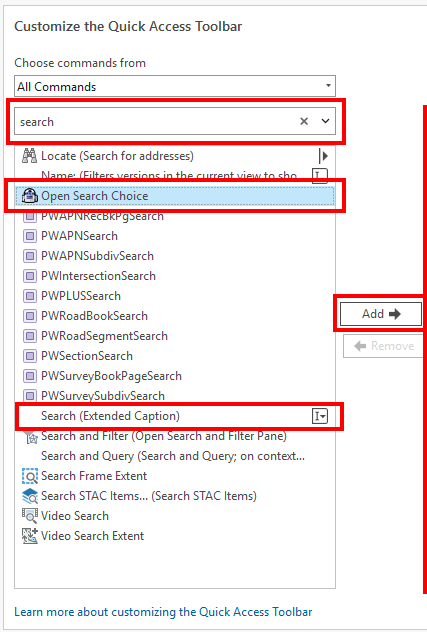Open the Choose commands from dropdown
The height and width of the screenshot is (632, 427).
[328, 86]
